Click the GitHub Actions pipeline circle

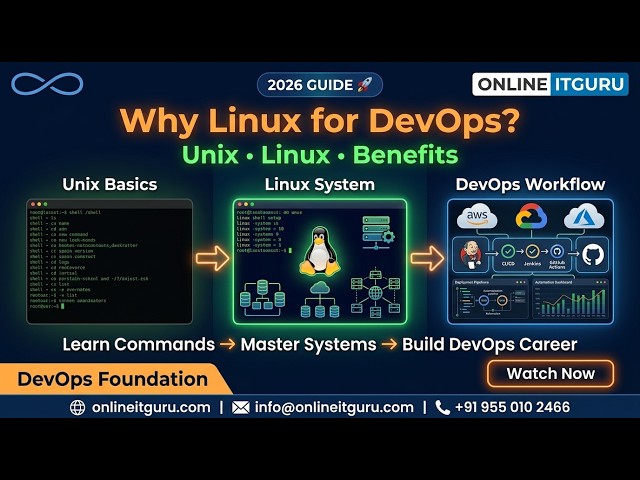557,251
